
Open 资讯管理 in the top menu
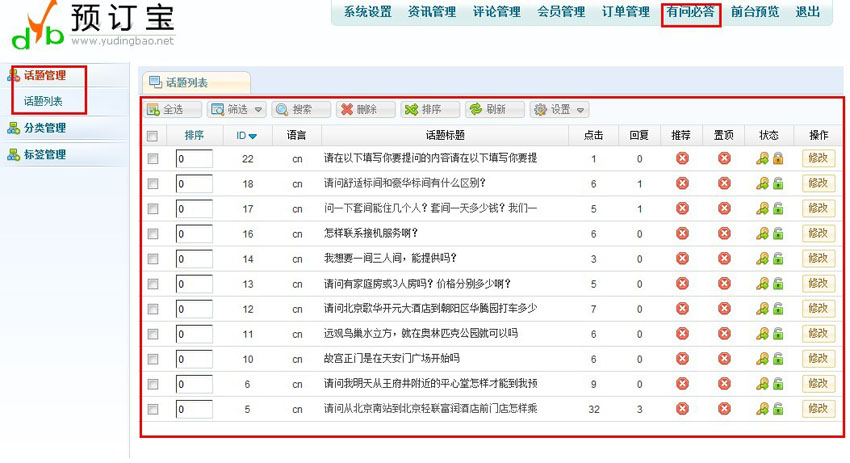(x=432, y=12)
